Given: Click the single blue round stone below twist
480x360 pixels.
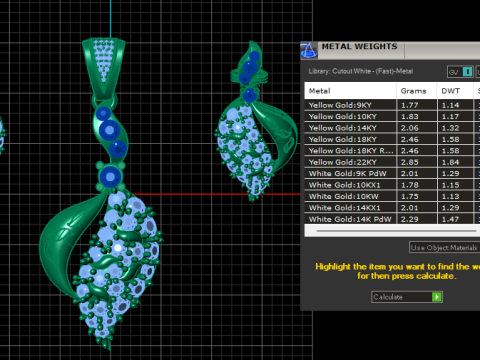Looking at the screenshot, I should pos(110,177).
